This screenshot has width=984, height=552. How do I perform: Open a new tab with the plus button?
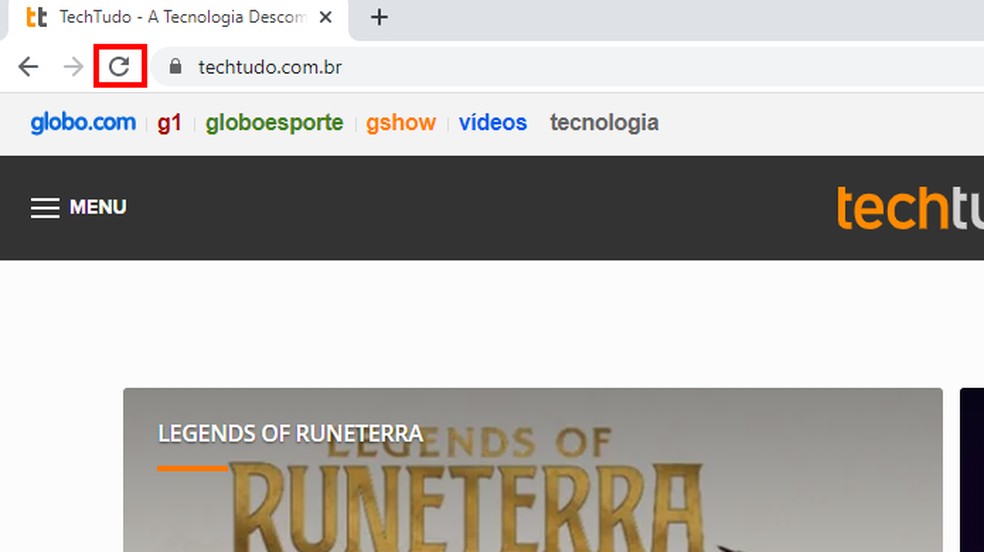379,18
